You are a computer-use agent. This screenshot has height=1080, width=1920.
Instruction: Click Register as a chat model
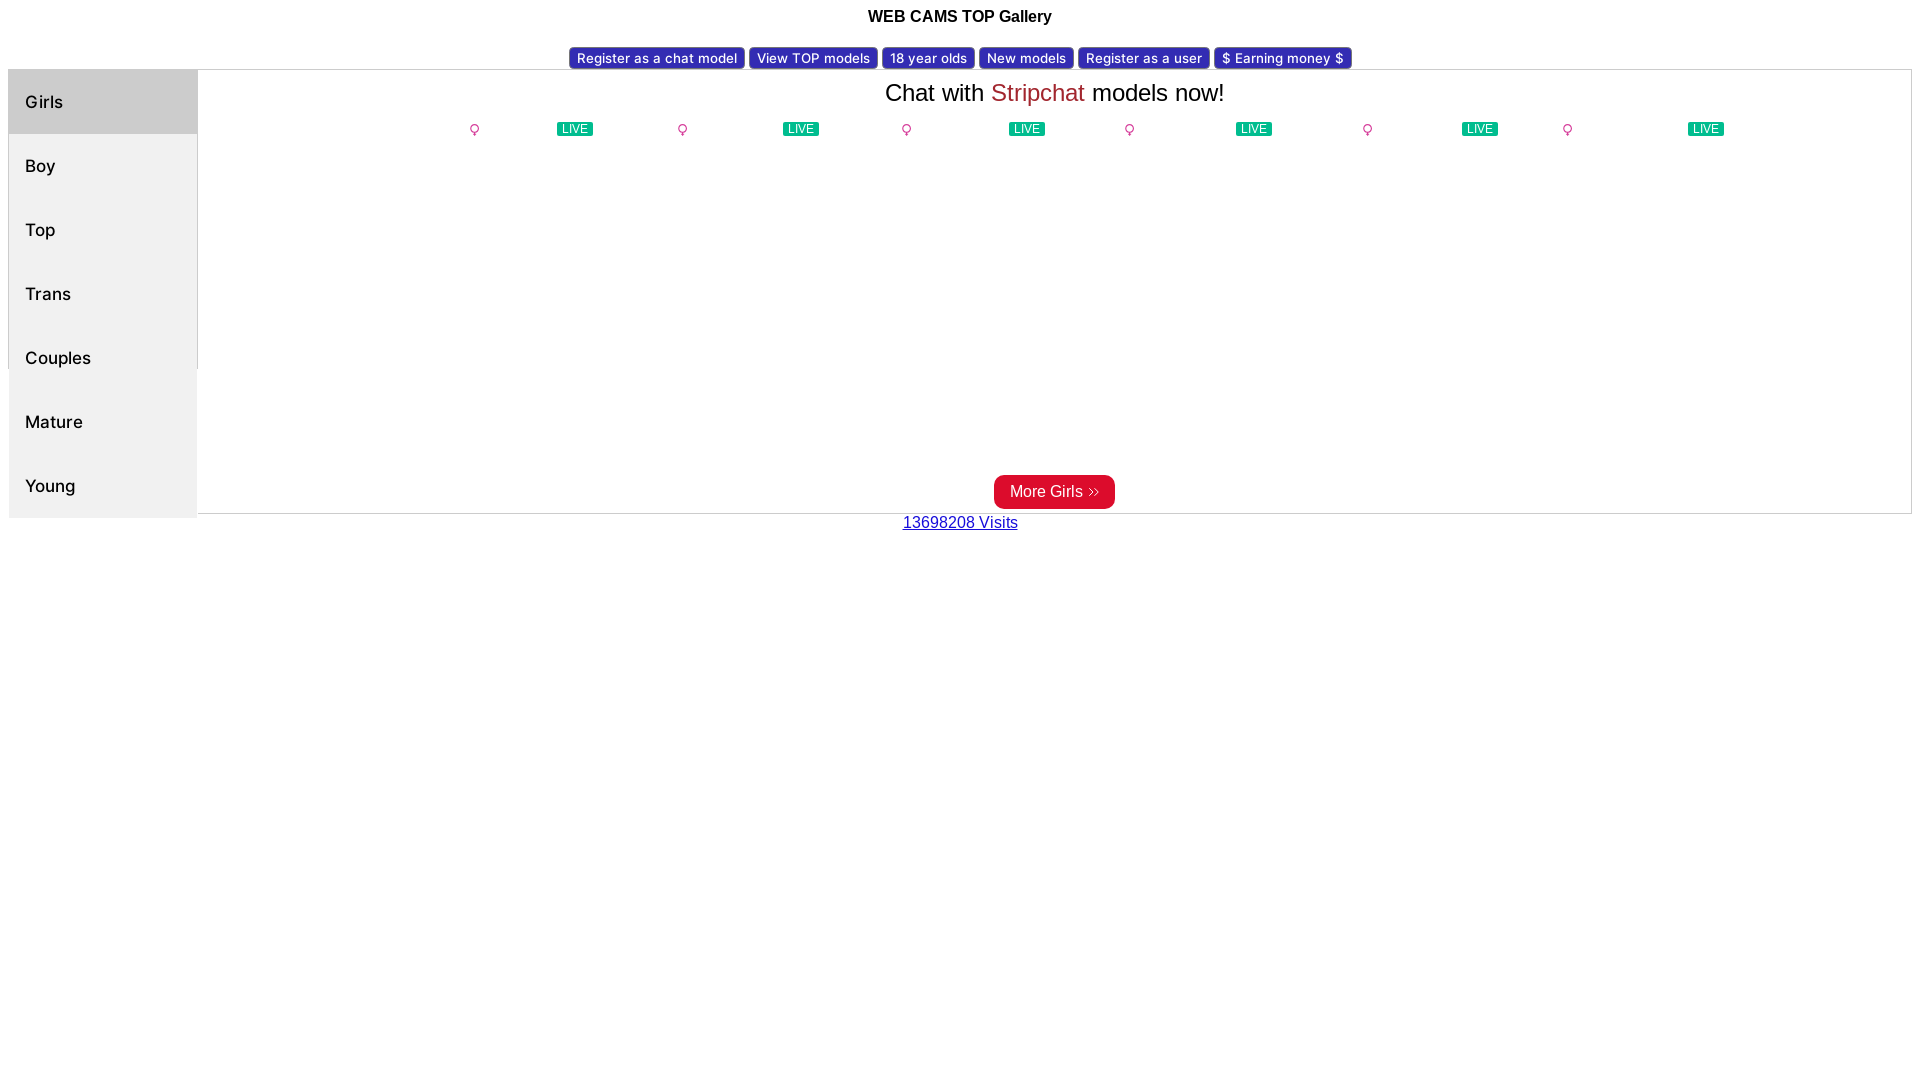[x=657, y=58]
